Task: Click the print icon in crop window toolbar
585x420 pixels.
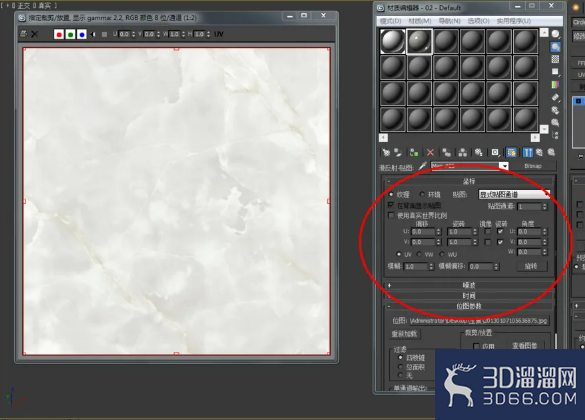Action: point(24,34)
